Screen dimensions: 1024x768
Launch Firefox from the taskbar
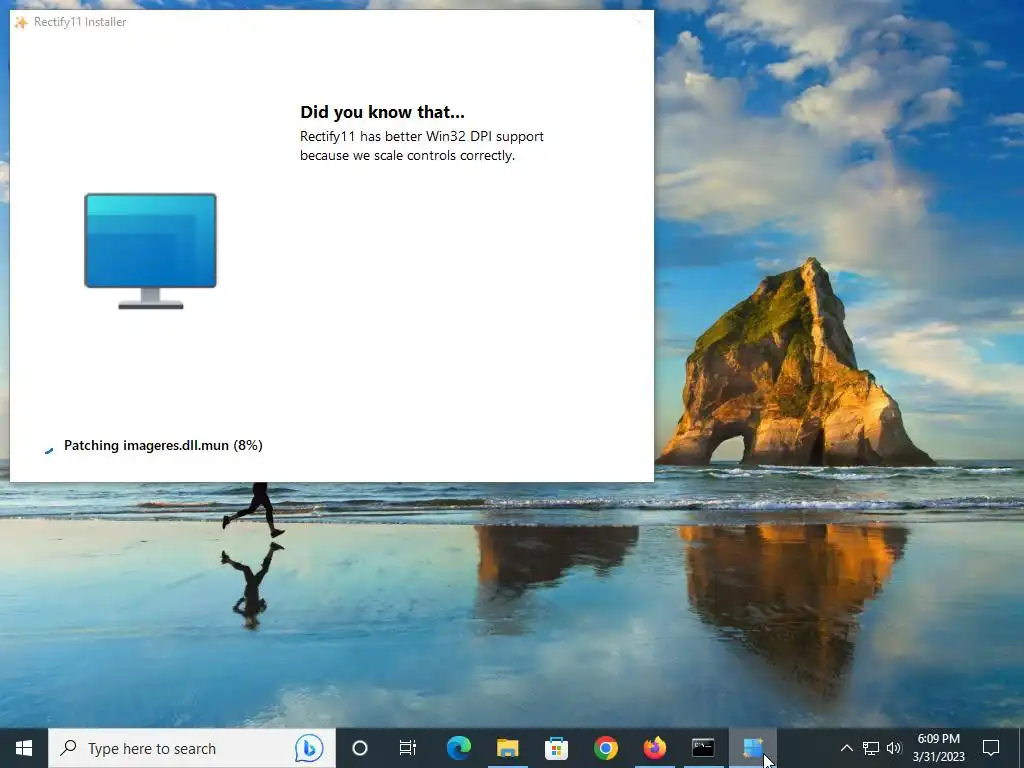(x=654, y=748)
